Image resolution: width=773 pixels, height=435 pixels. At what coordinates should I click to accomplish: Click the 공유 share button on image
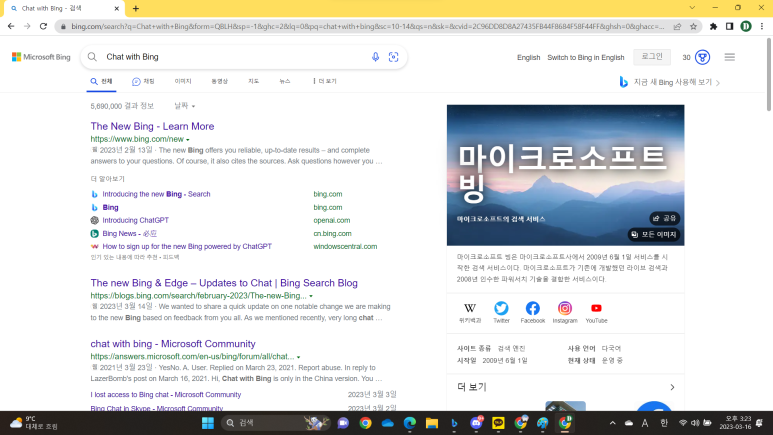tap(665, 218)
